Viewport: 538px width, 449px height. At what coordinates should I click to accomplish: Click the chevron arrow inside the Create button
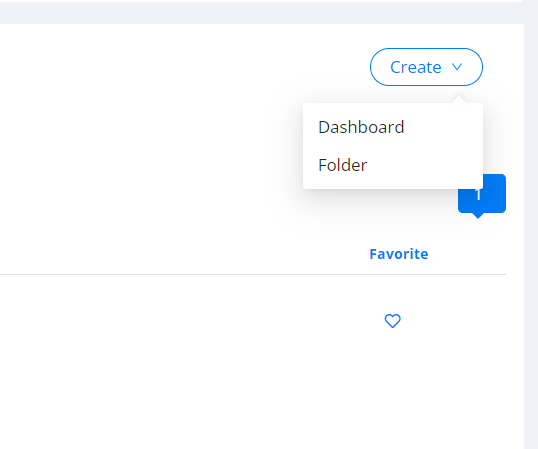[x=457, y=67]
